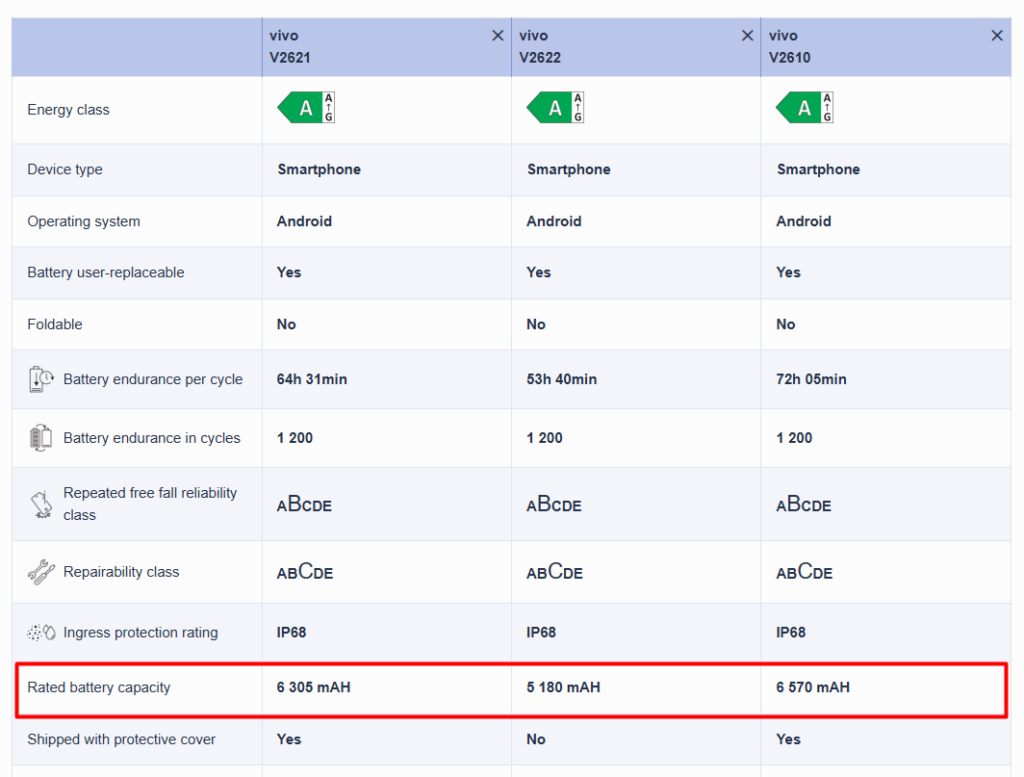Click the '72h 05min' endurance value
Screen dimensions: 1024x777
coord(811,379)
